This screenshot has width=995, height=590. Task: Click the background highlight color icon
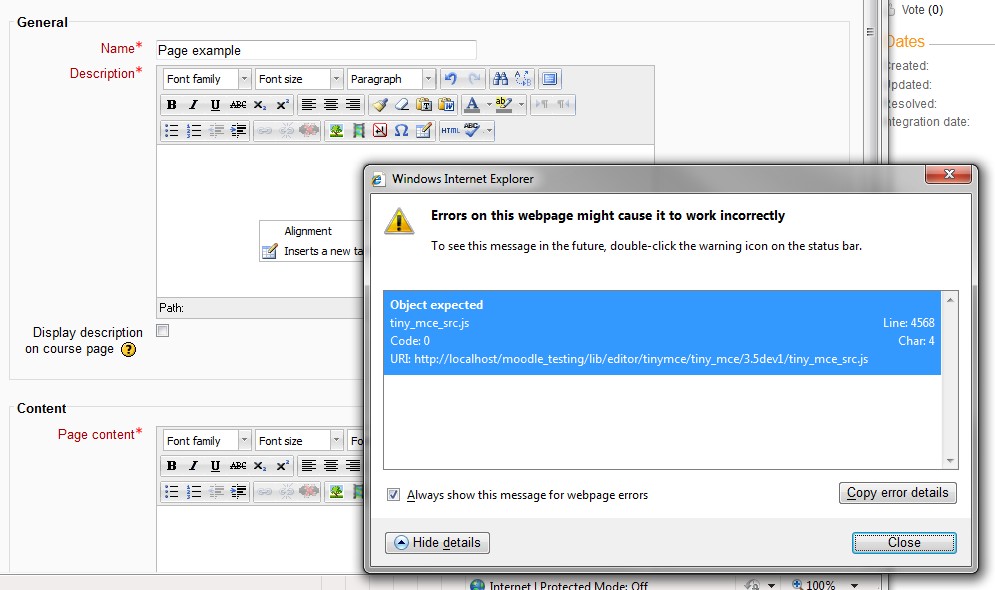503,105
